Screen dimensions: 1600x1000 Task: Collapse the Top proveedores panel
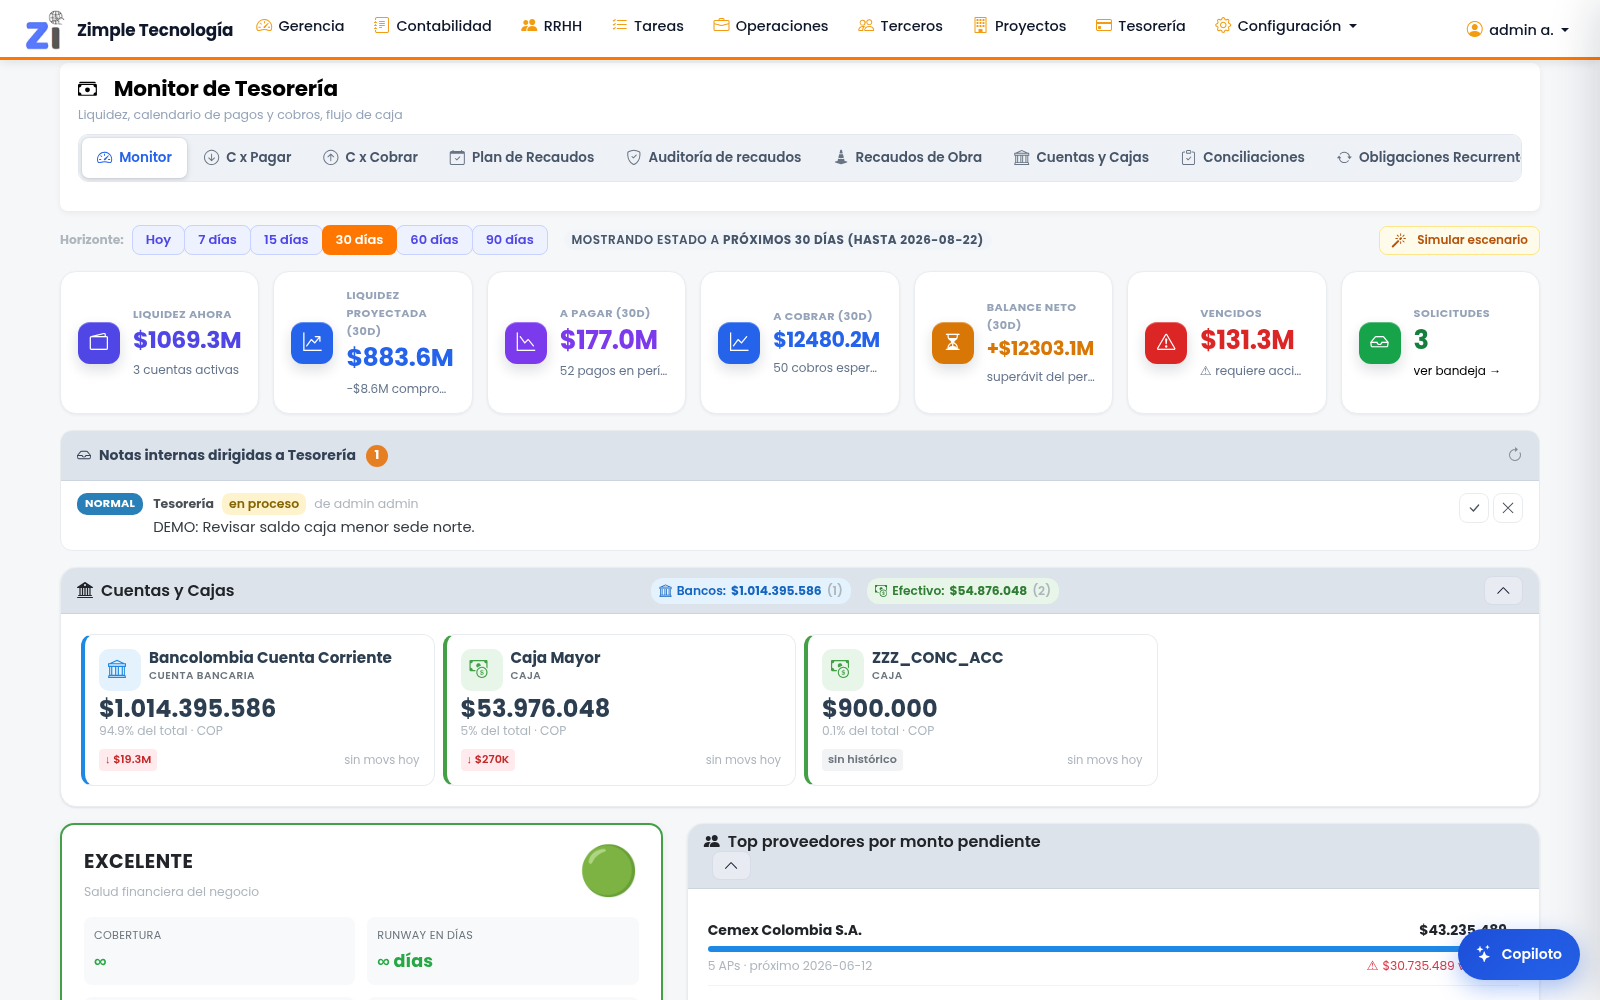coord(731,866)
